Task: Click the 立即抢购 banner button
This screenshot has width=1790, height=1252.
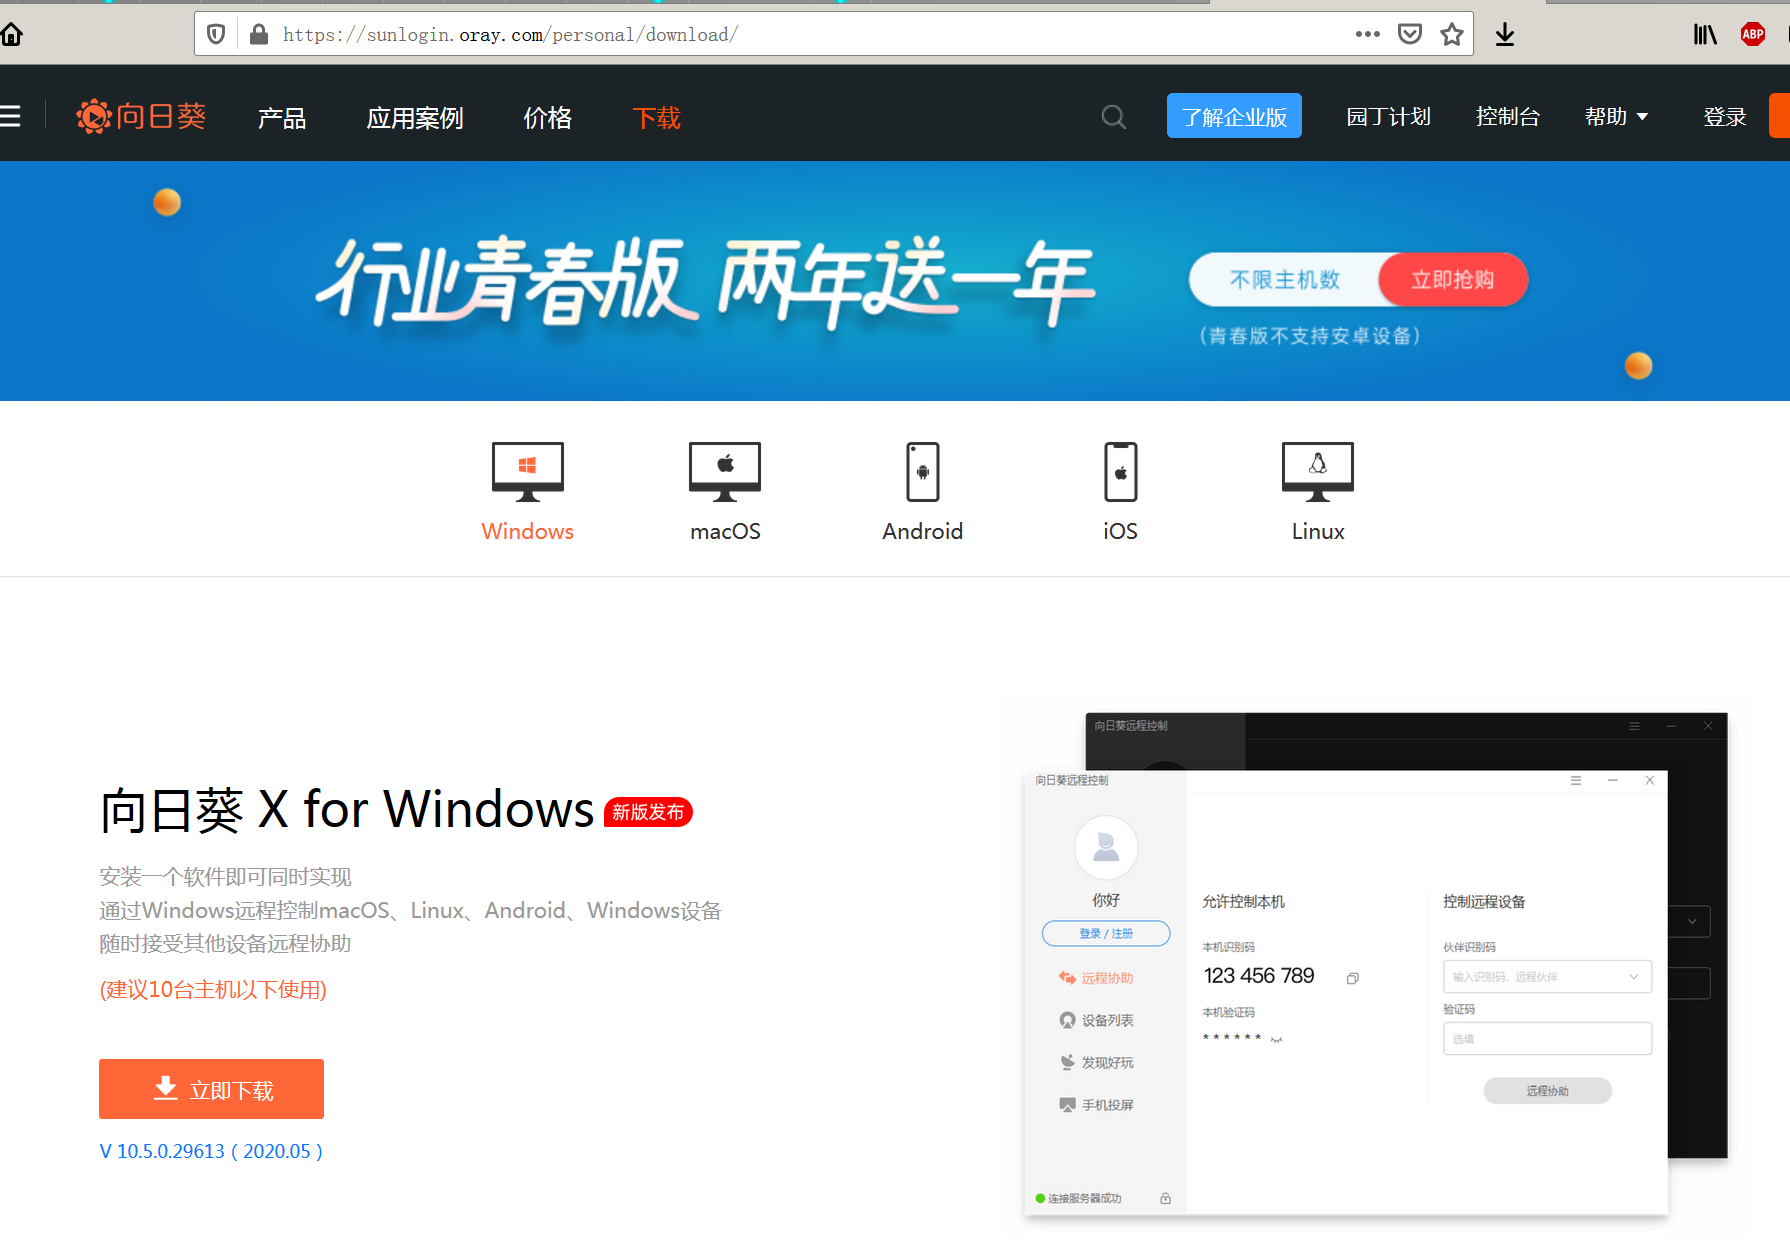Action: coord(1453,280)
